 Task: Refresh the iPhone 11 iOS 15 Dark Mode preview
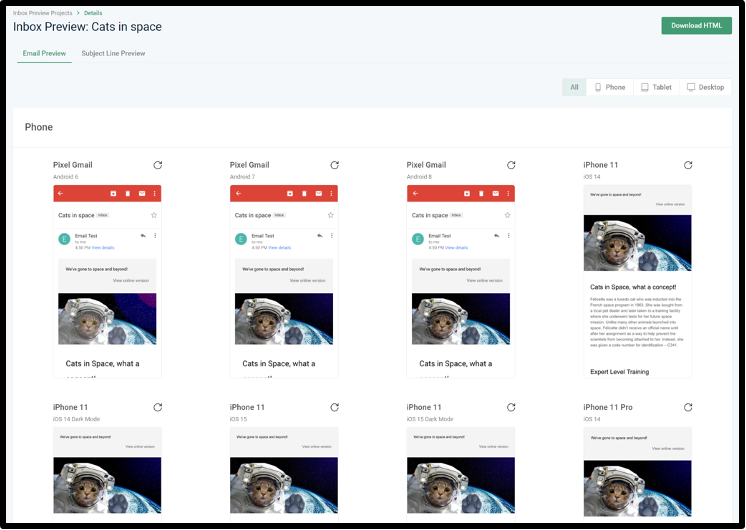511,407
